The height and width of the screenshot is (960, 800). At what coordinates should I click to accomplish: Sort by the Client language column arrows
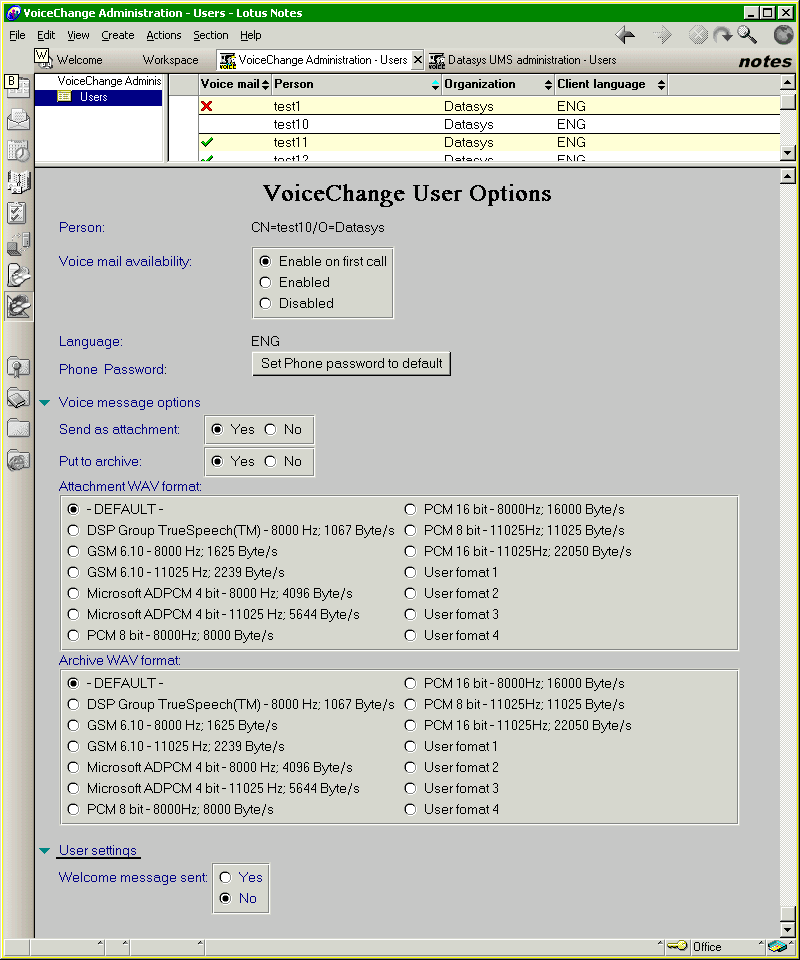click(x=661, y=84)
